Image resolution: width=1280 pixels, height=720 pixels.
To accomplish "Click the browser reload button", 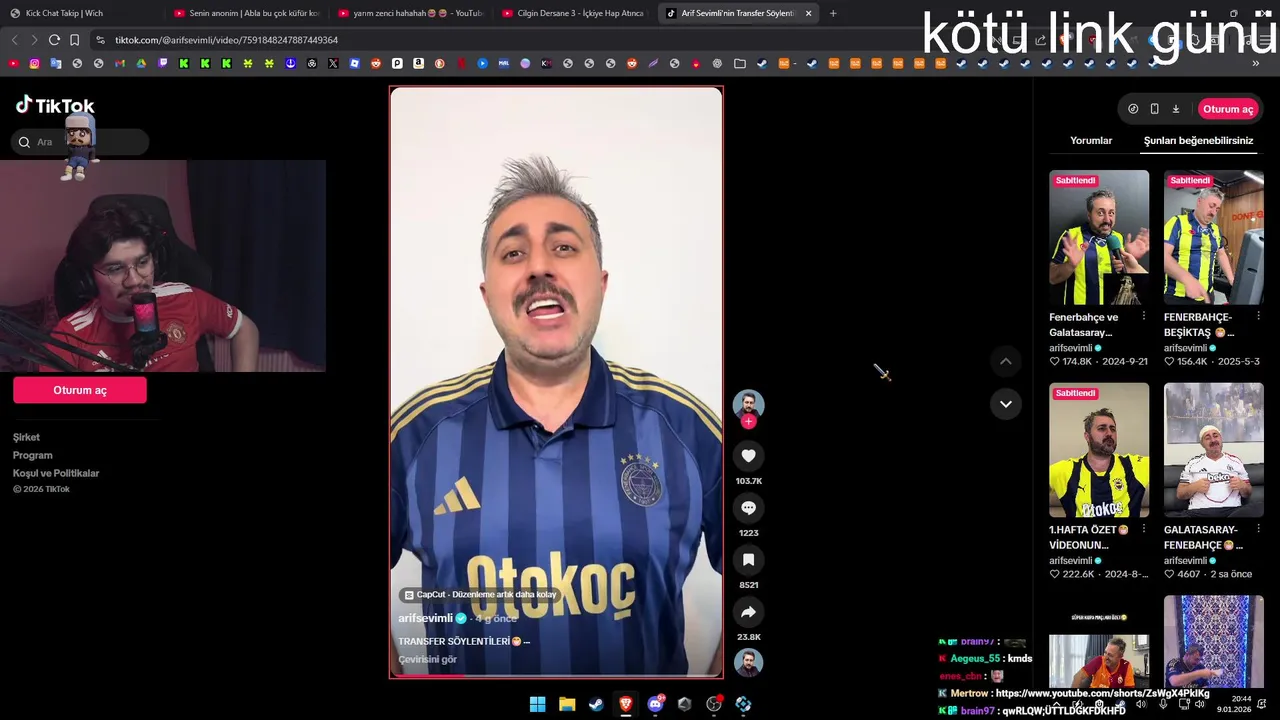I will [x=54, y=40].
